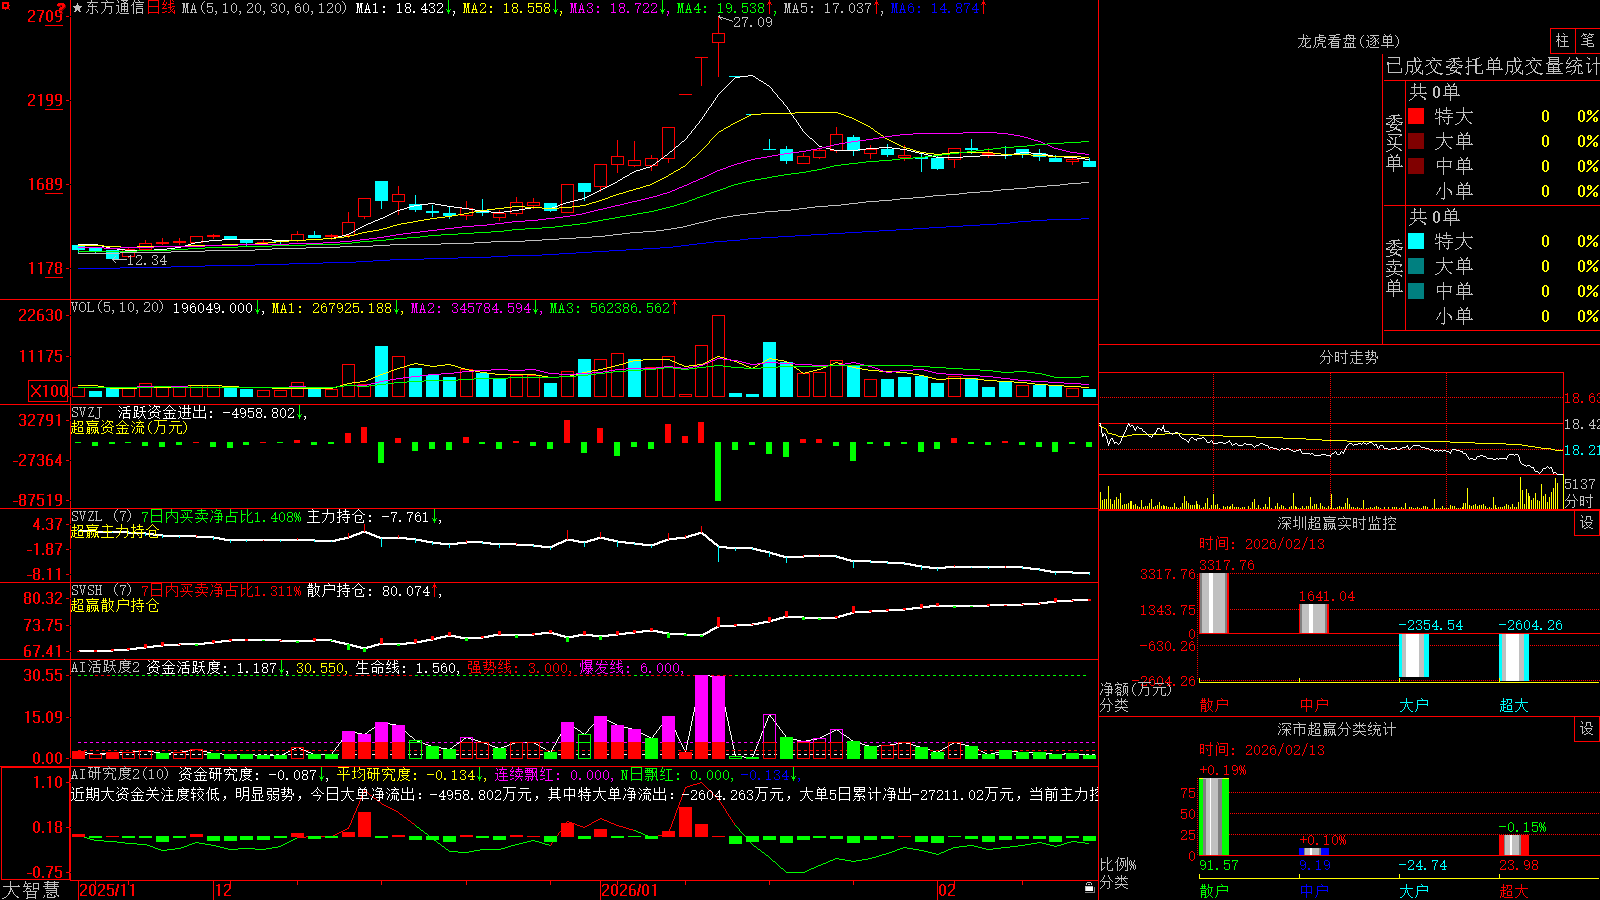Click the 超大 bar valued -2604.26
This screenshot has height=900, width=1600.
(x=1514, y=657)
